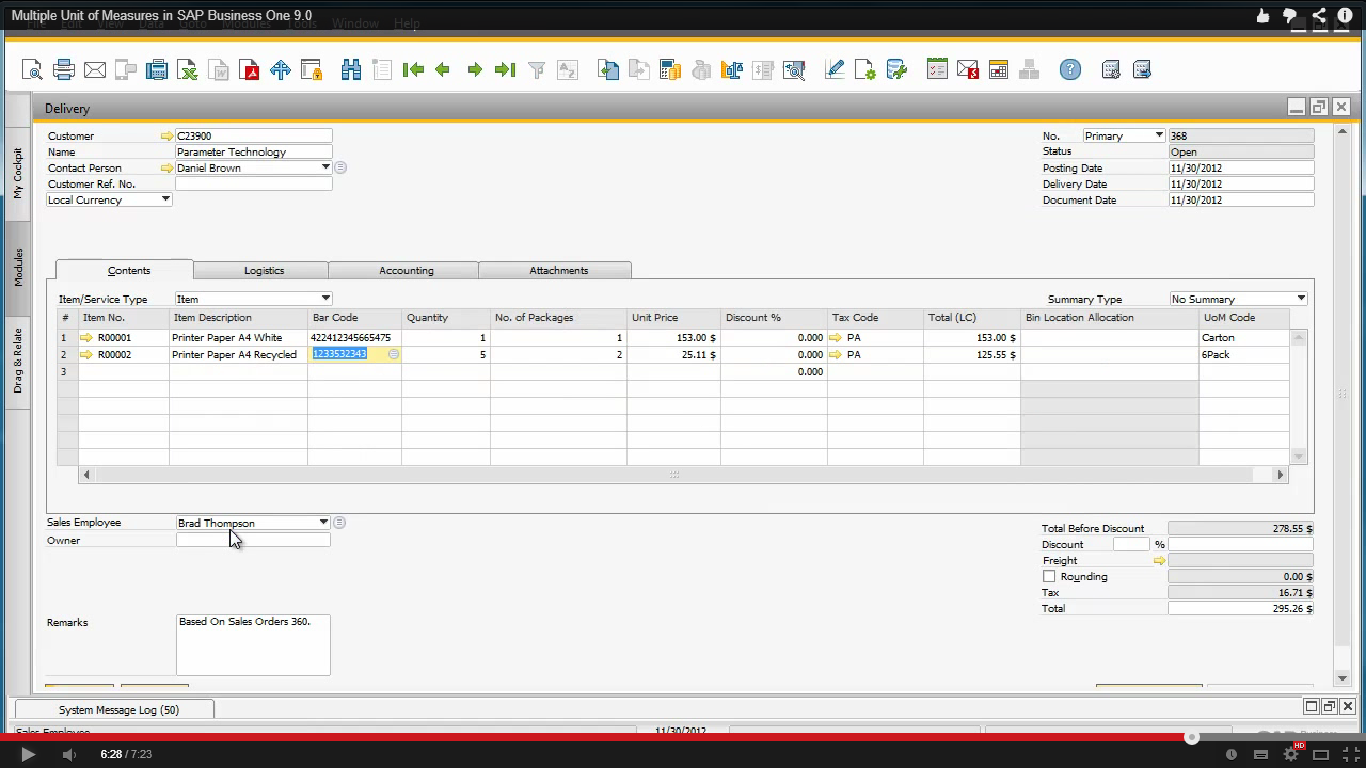Click the YouTube video info icon
The width and height of the screenshot is (1366, 768).
tap(1345, 15)
